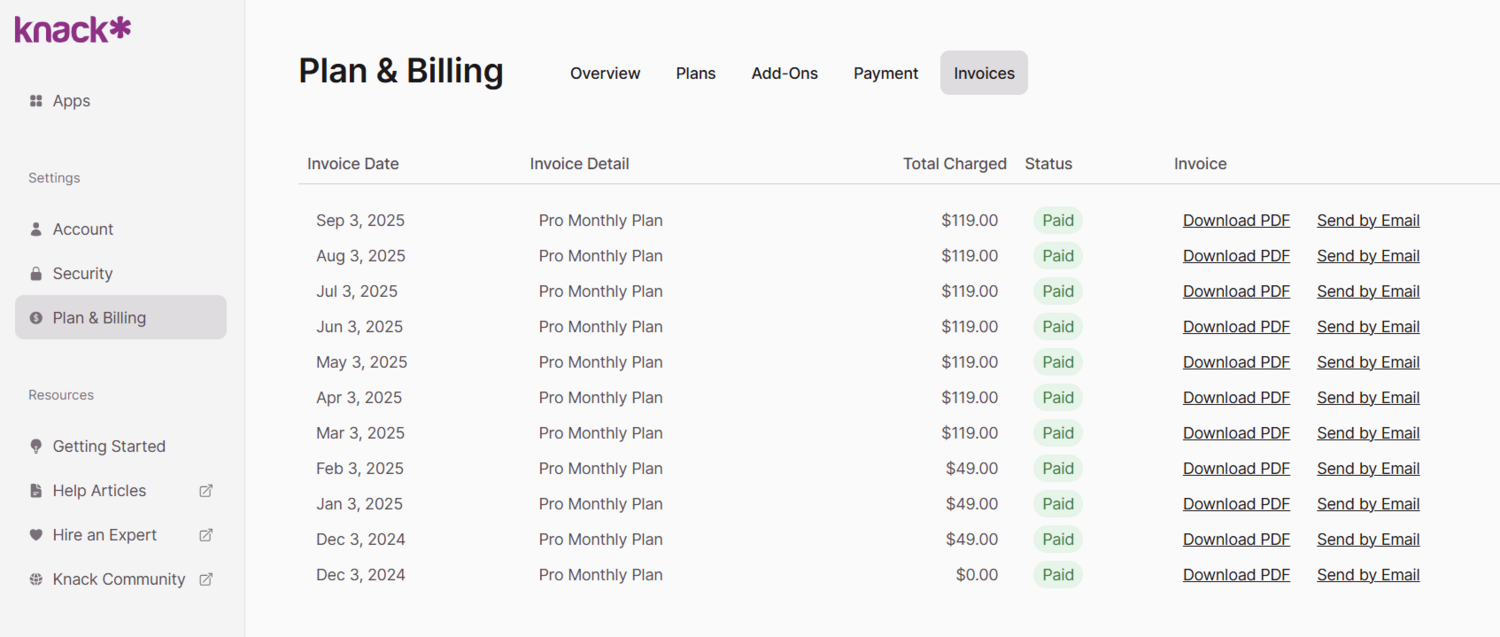Image resolution: width=1500 pixels, height=637 pixels.
Task: Click the external link icon beside Help Articles
Action: (205, 490)
